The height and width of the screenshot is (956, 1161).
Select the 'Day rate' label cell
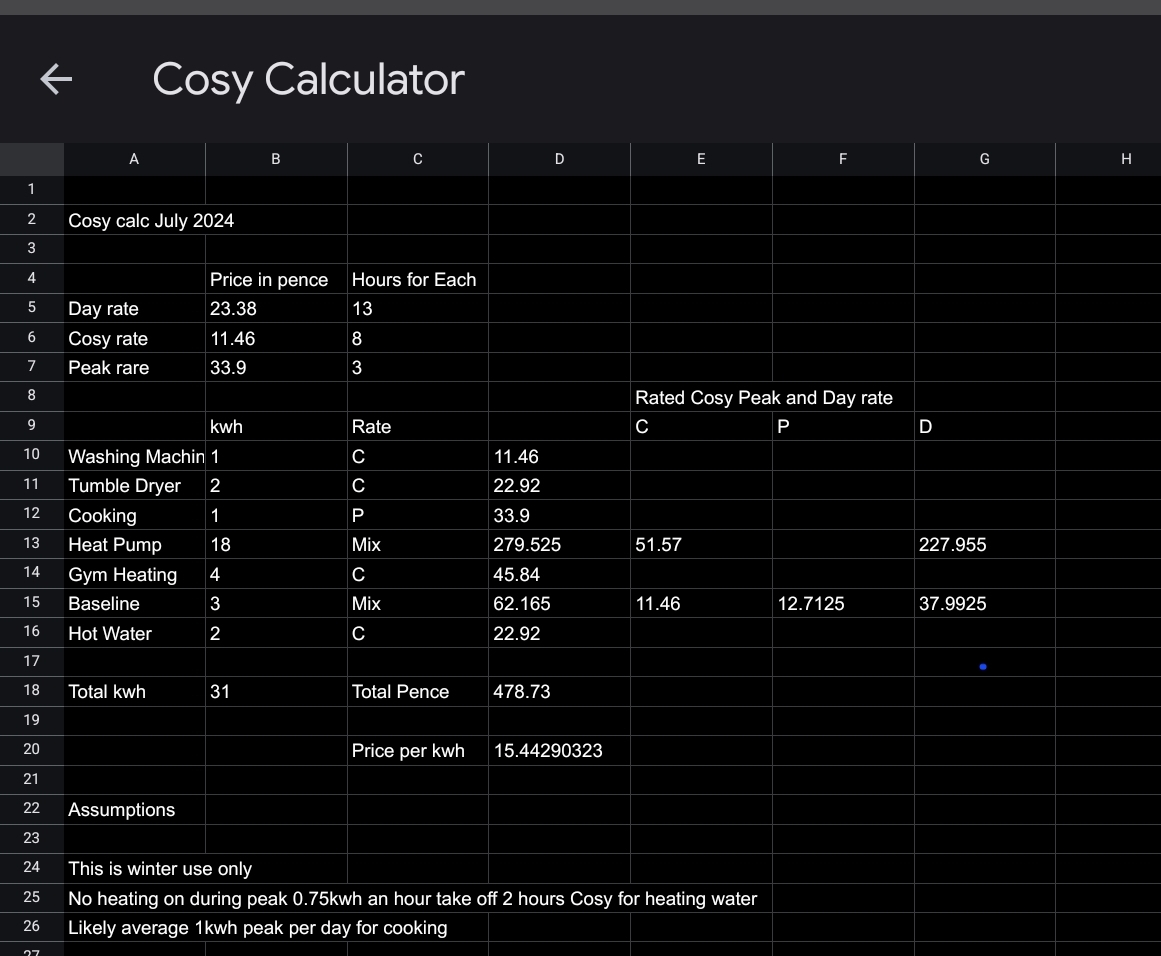(134, 309)
